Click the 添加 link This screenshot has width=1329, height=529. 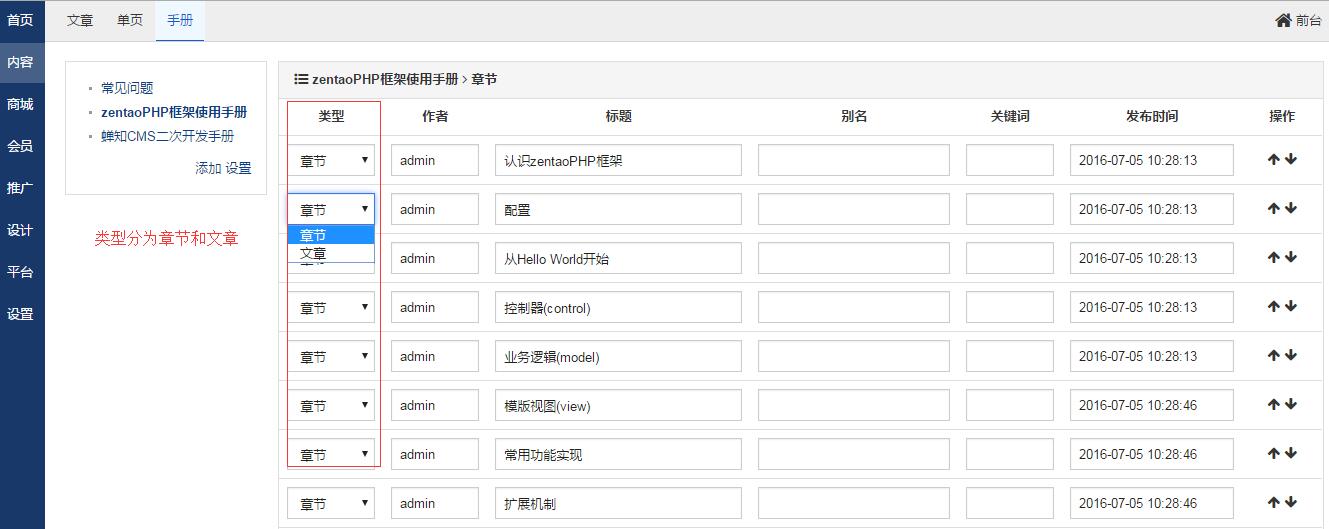click(208, 168)
